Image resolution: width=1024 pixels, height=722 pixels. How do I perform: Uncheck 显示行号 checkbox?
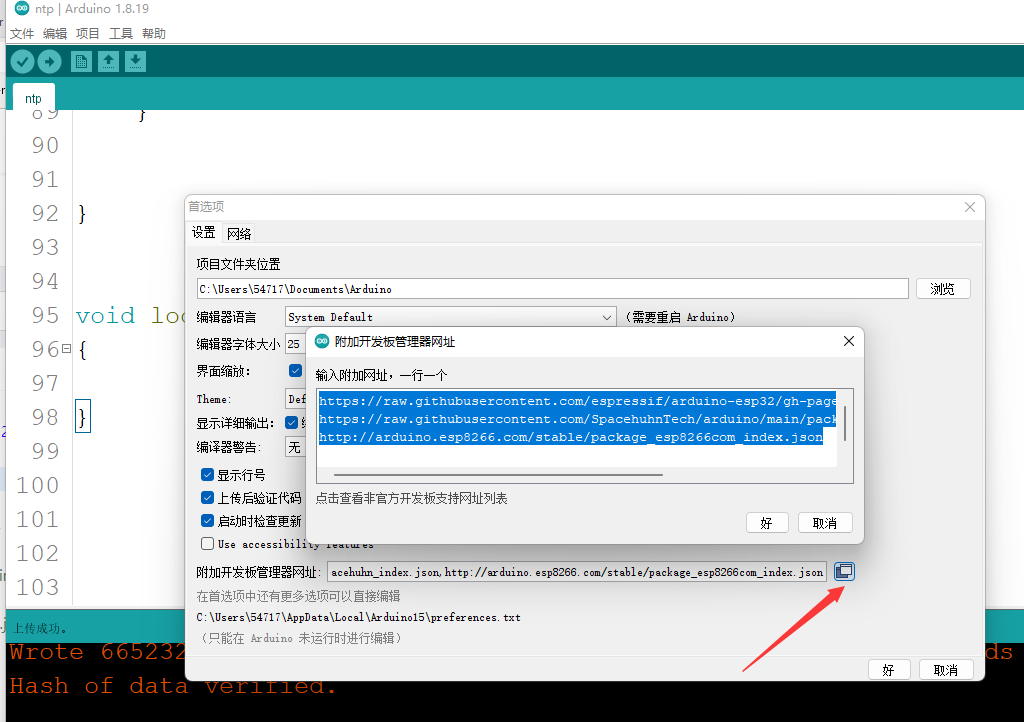tap(208, 475)
